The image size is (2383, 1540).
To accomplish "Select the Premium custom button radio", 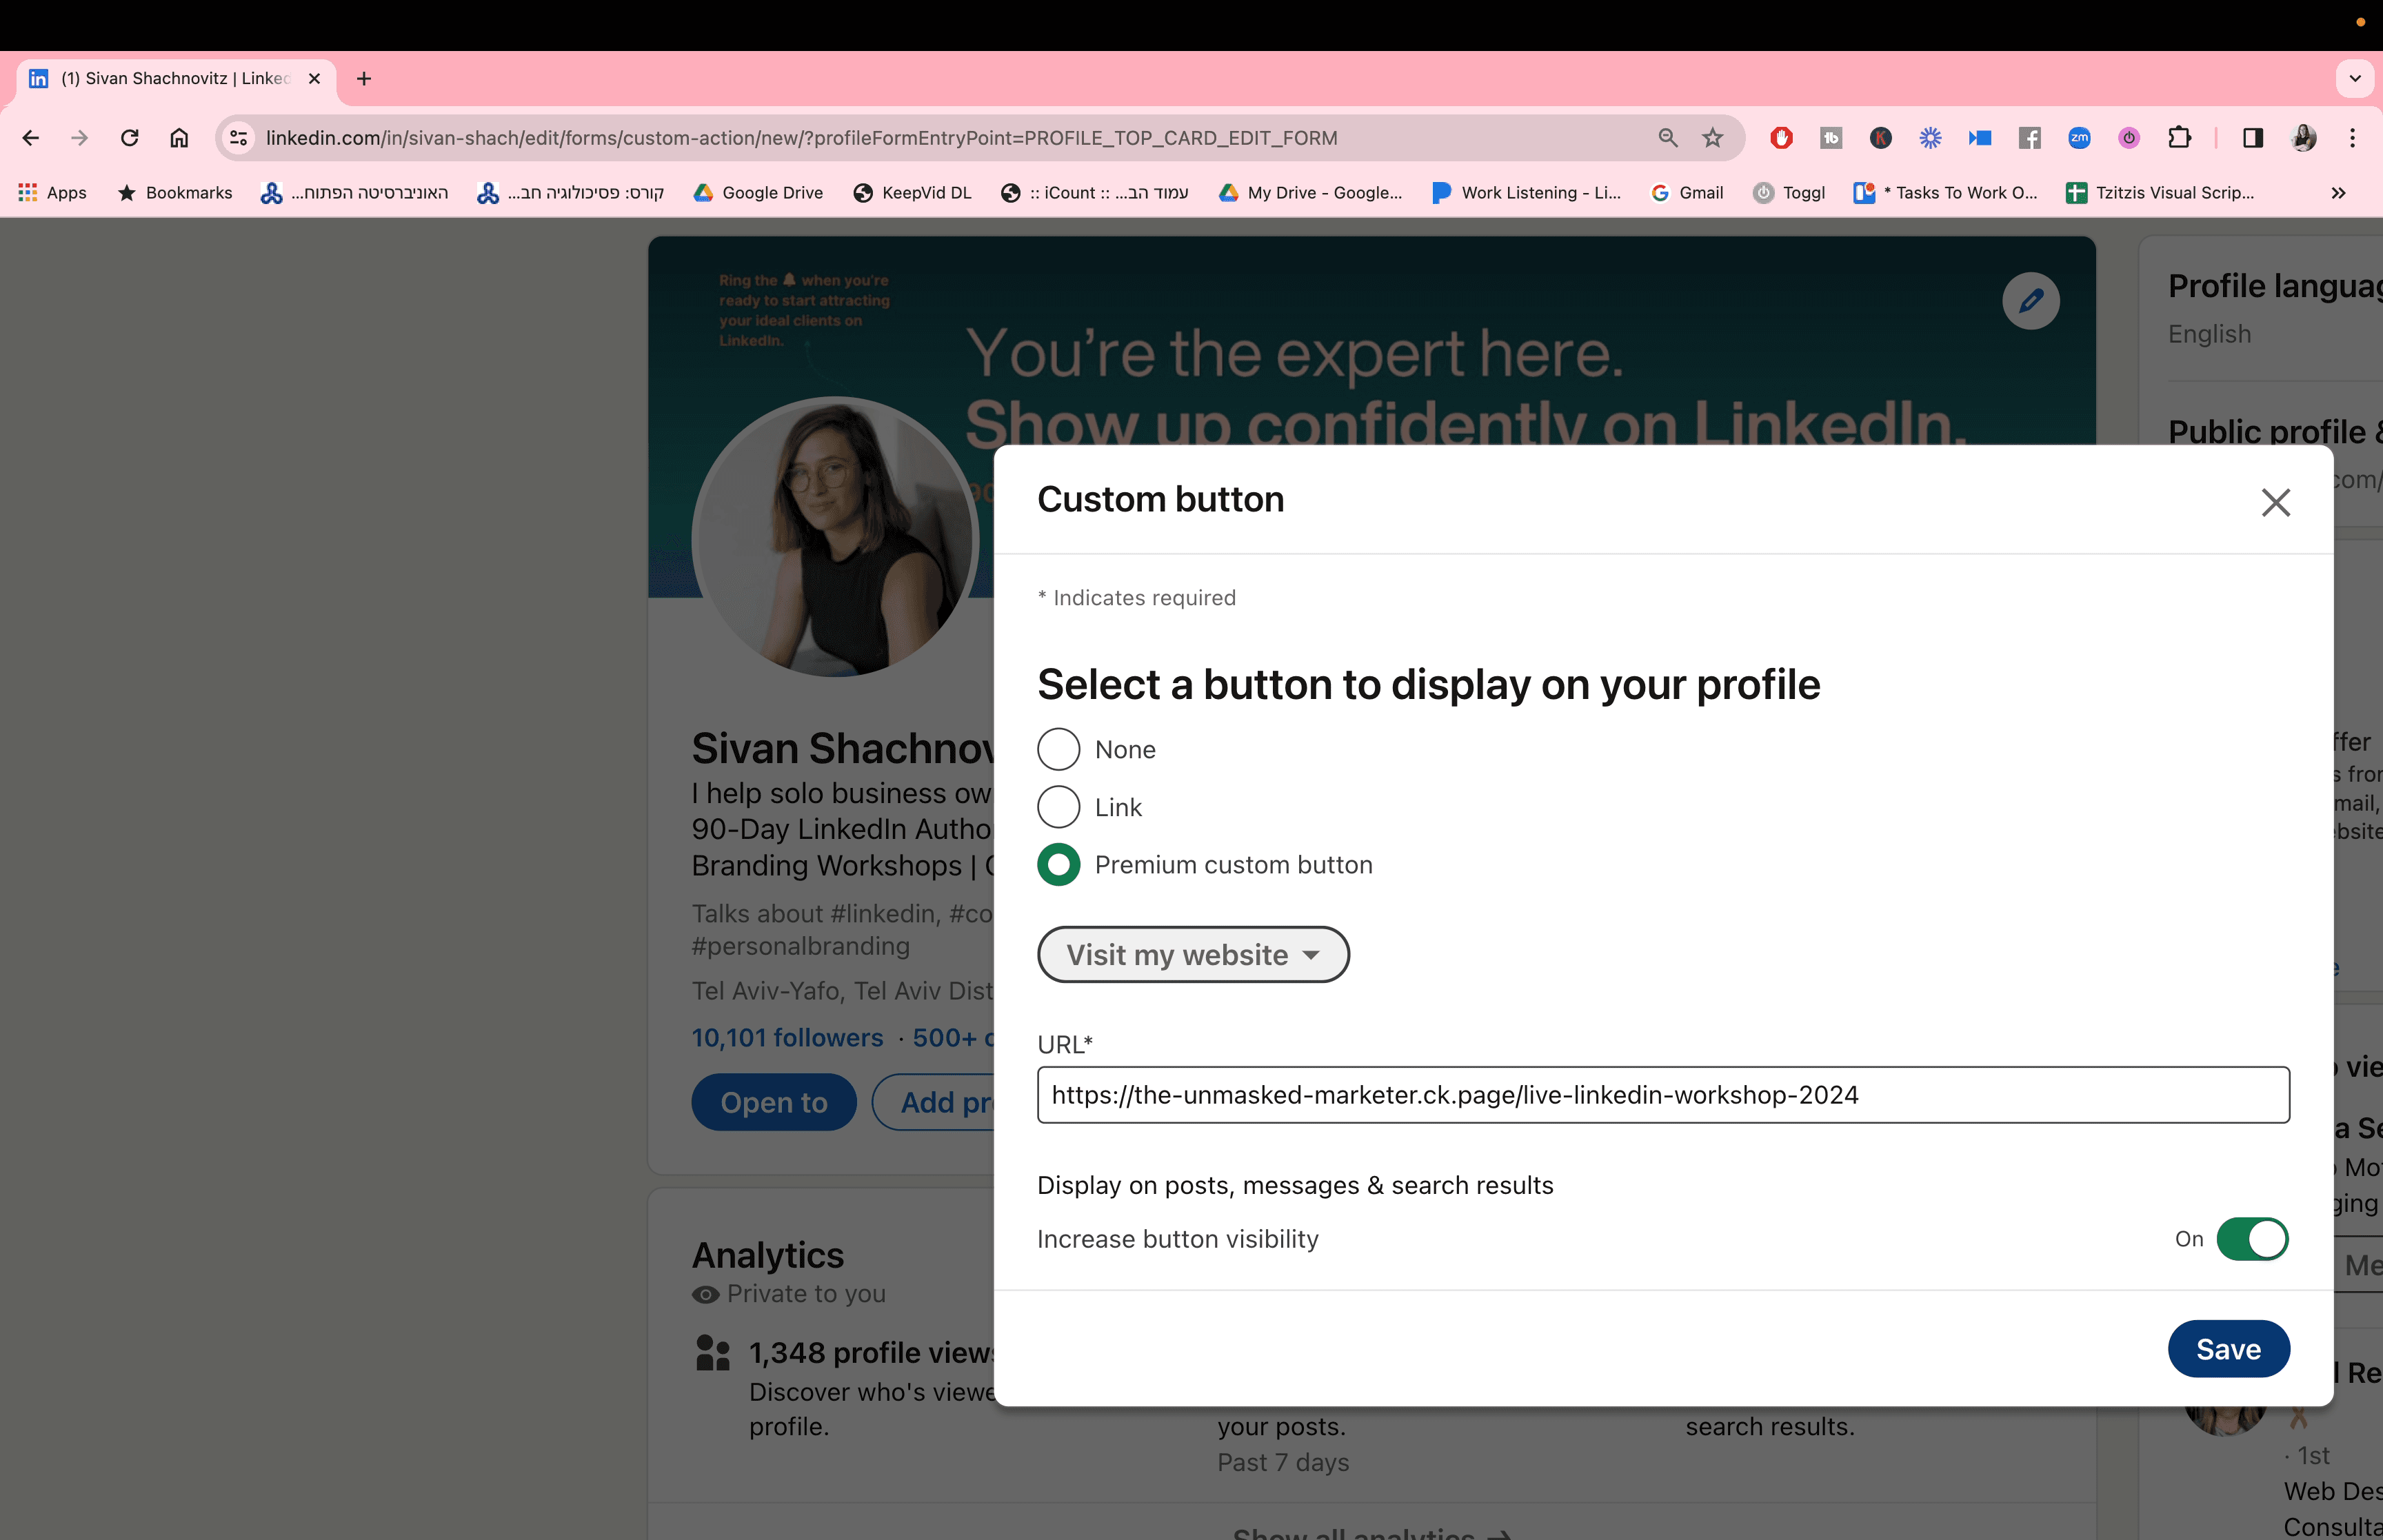I will [1058, 865].
